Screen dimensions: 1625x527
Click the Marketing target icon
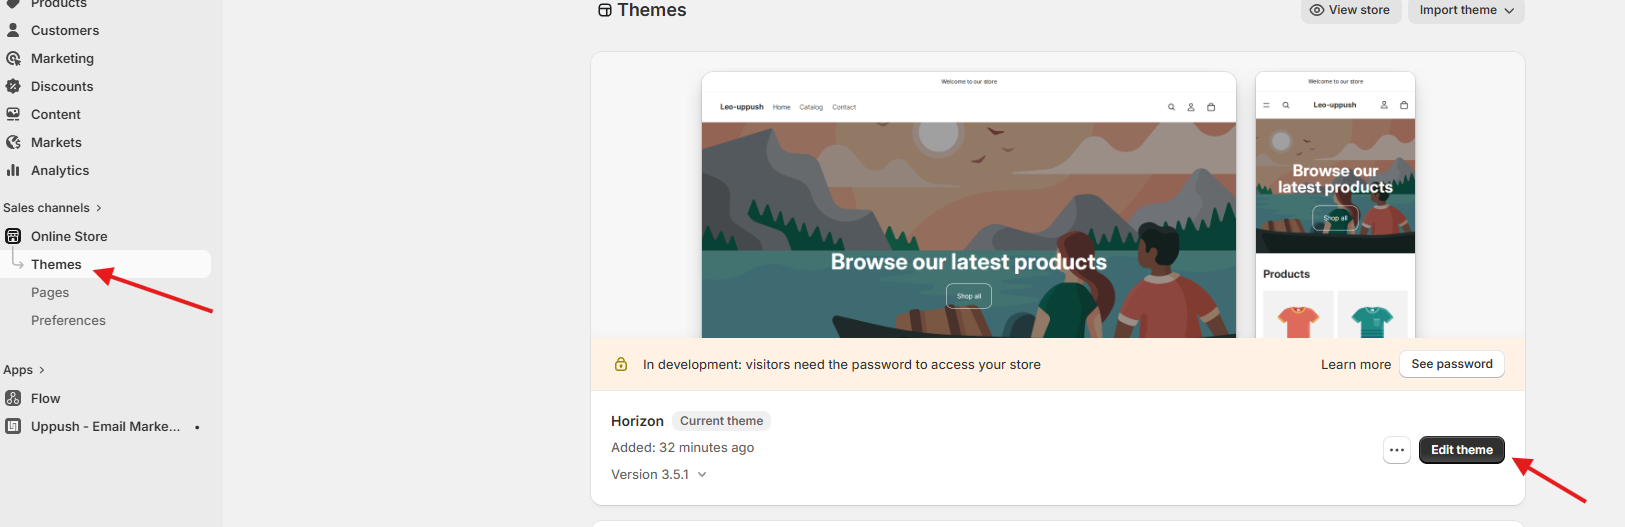pyautogui.click(x=13, y=58)
